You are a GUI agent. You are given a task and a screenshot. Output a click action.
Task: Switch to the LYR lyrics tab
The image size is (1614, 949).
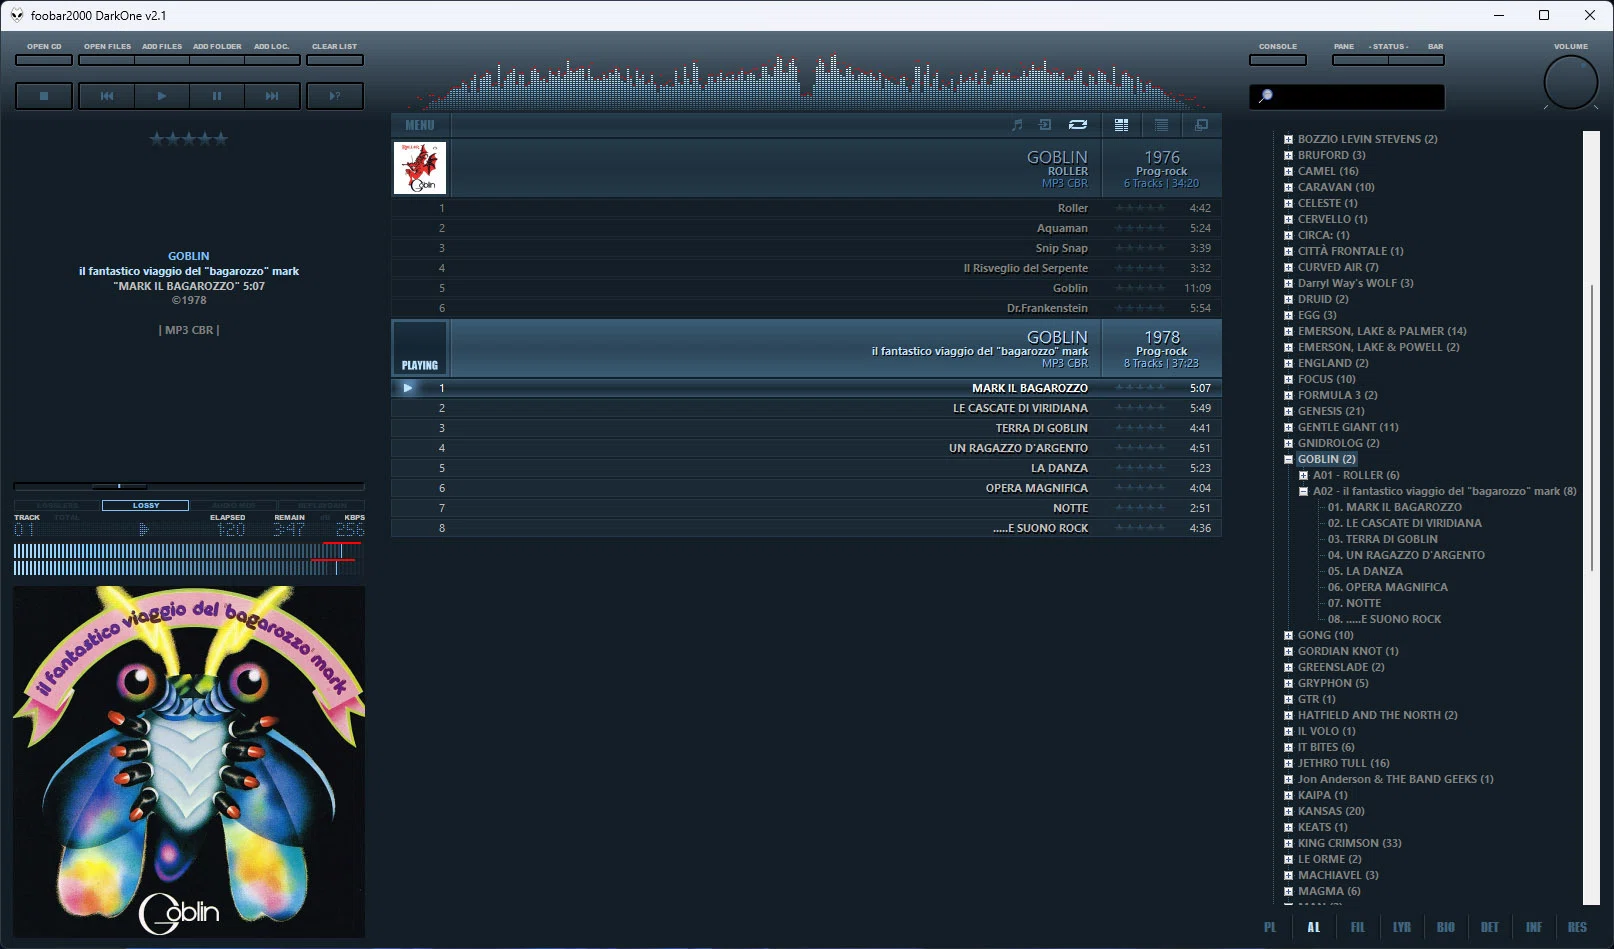tap(1402, 927)
